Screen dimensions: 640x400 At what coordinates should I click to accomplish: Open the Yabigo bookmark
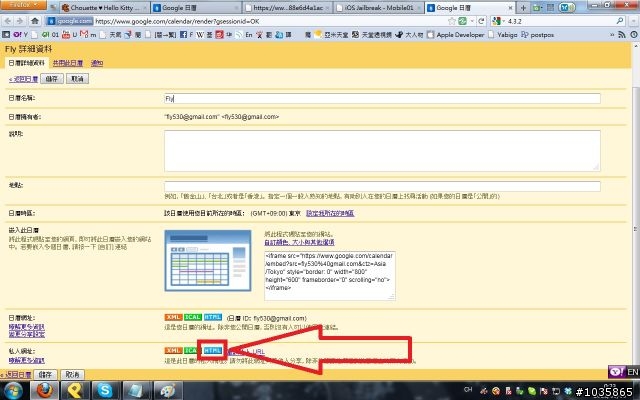click(502, 35)
